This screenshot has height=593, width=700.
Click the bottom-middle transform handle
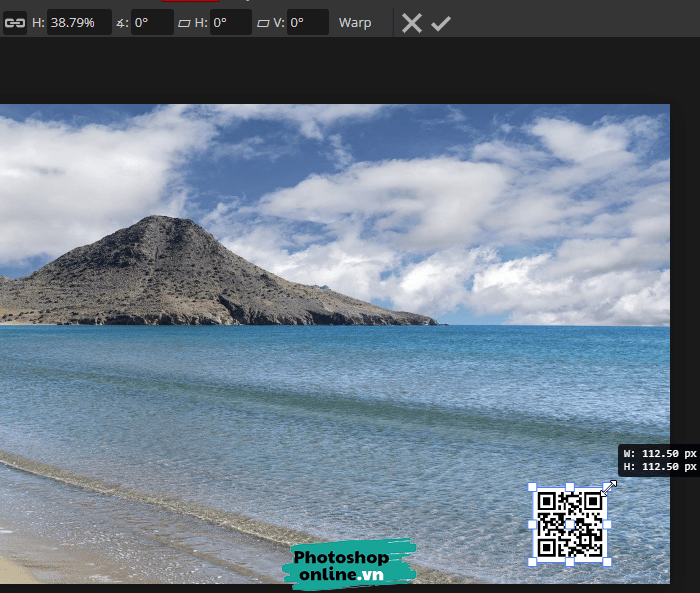tap(570, 561)
